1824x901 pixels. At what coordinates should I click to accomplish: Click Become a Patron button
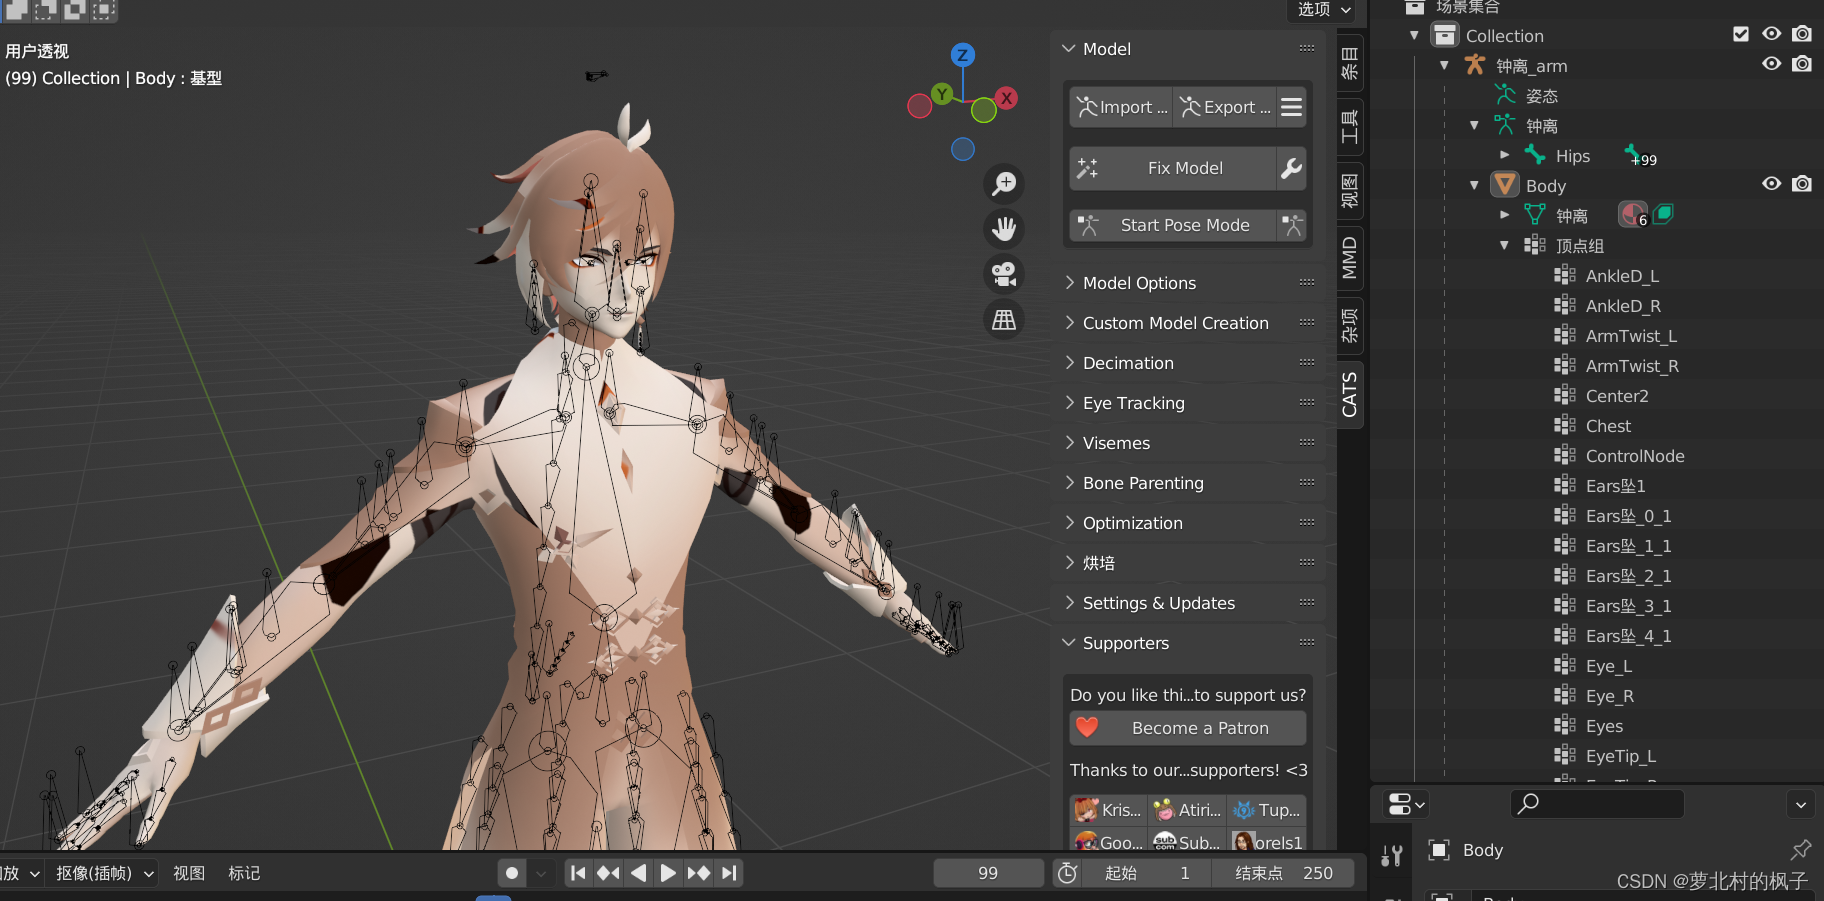pyautogui.click(x=1188, y=728)
